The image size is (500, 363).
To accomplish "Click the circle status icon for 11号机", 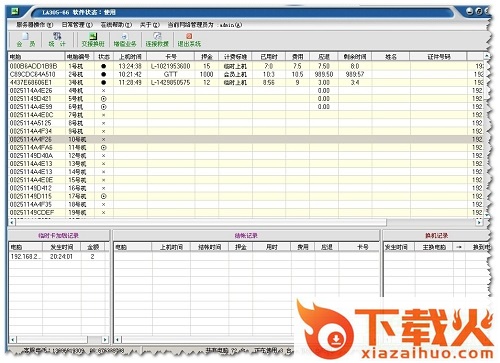I will 104,148.
